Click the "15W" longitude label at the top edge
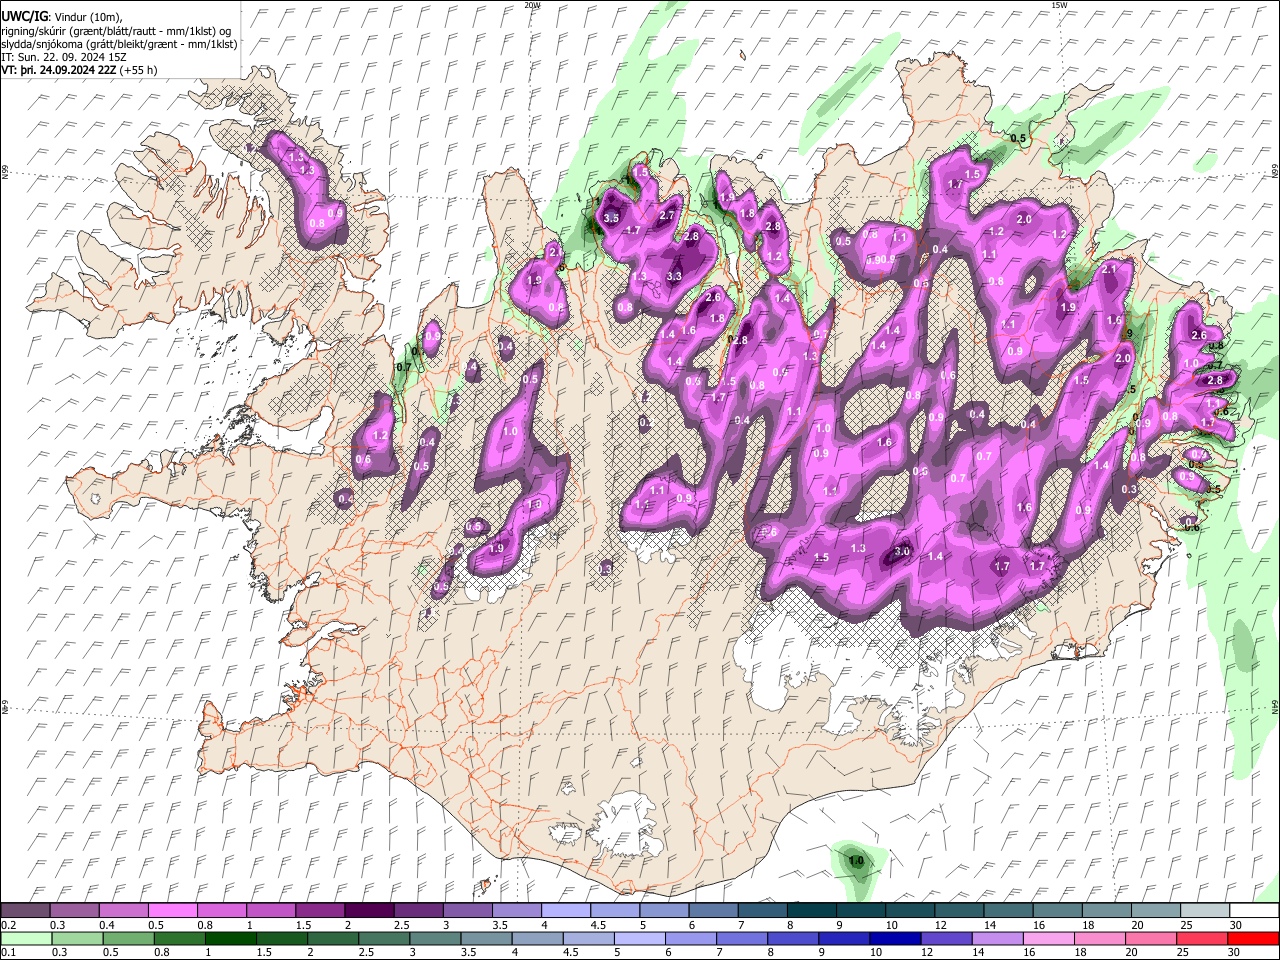 coord(1058,5)
